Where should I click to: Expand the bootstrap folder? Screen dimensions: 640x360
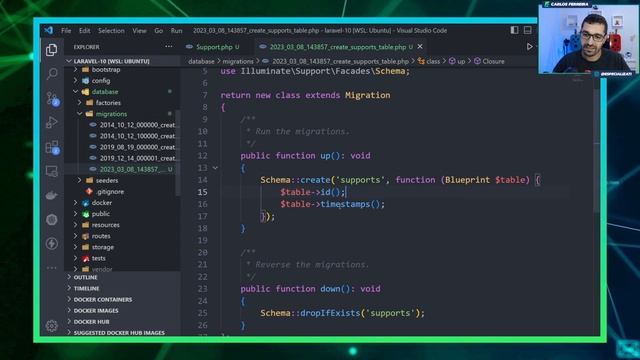(x=106, y=70)
